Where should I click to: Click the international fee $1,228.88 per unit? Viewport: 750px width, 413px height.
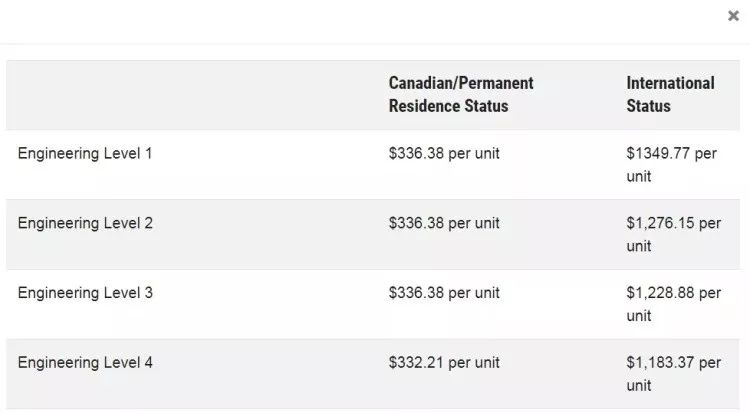coord(673,304)
